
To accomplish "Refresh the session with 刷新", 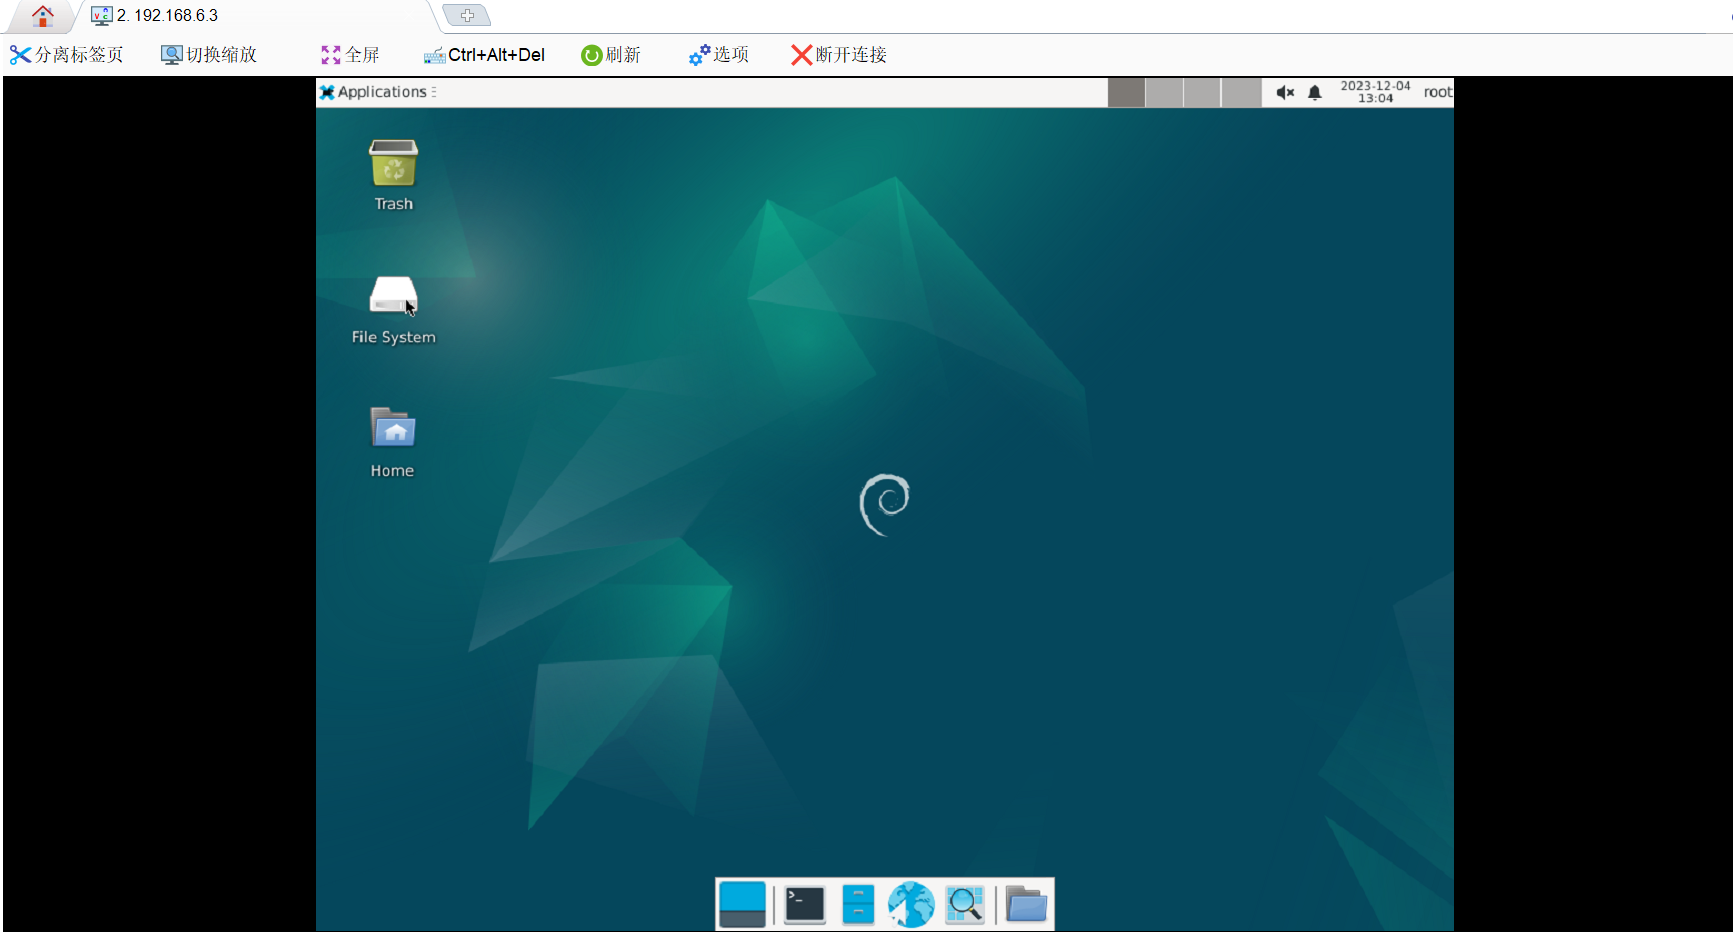I will [611, 55].
